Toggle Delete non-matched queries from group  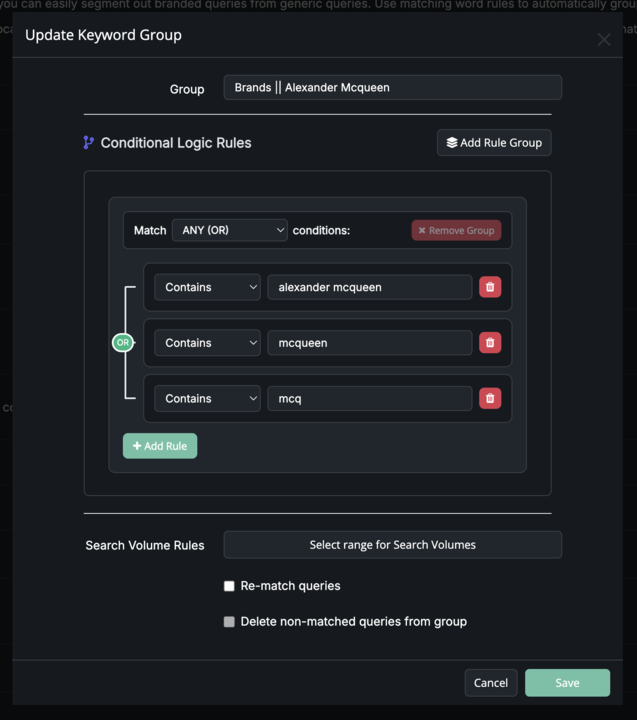(229, 622)
